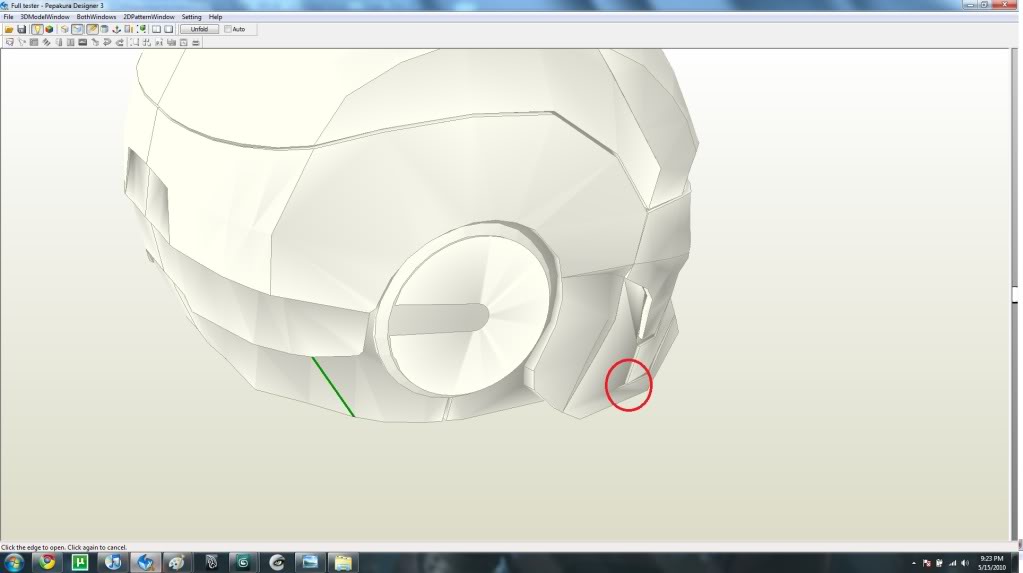The width and height of the screenshot is (1023, 573).
Task: Click the arrow pointer tool in second toolbar
Action: click(22, 42)
